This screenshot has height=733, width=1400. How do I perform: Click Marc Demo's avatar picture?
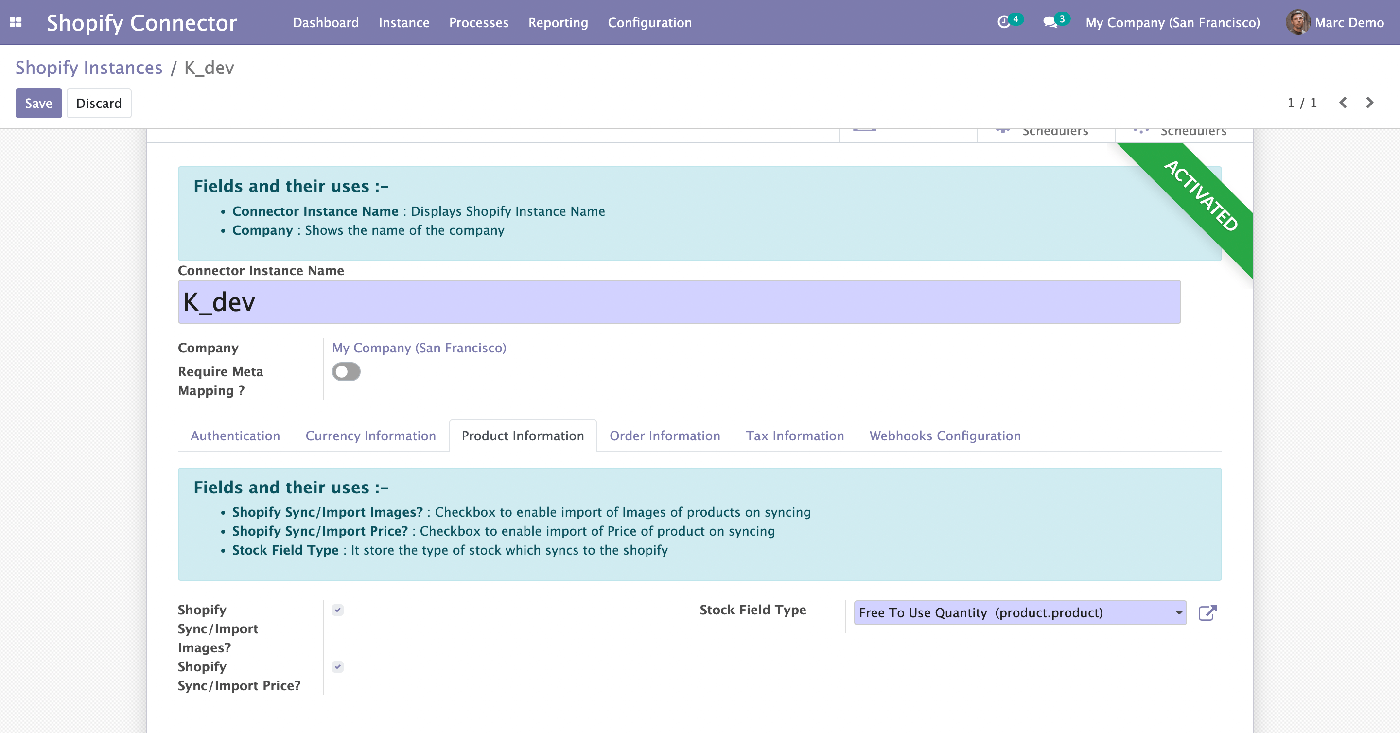coord(1298,22)
